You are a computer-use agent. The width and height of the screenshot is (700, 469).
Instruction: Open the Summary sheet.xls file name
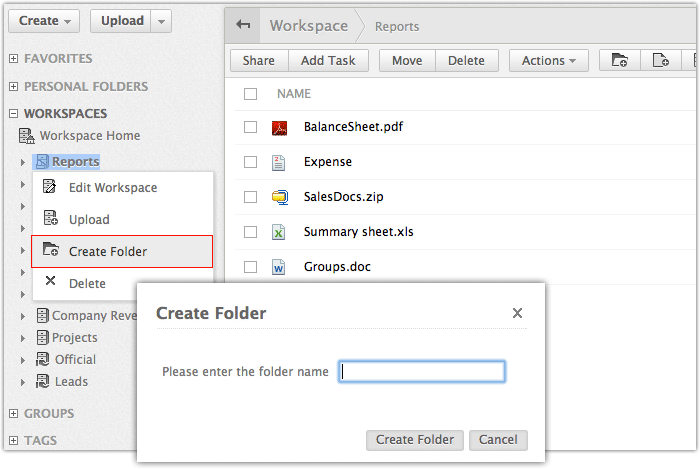coord(358,232)
